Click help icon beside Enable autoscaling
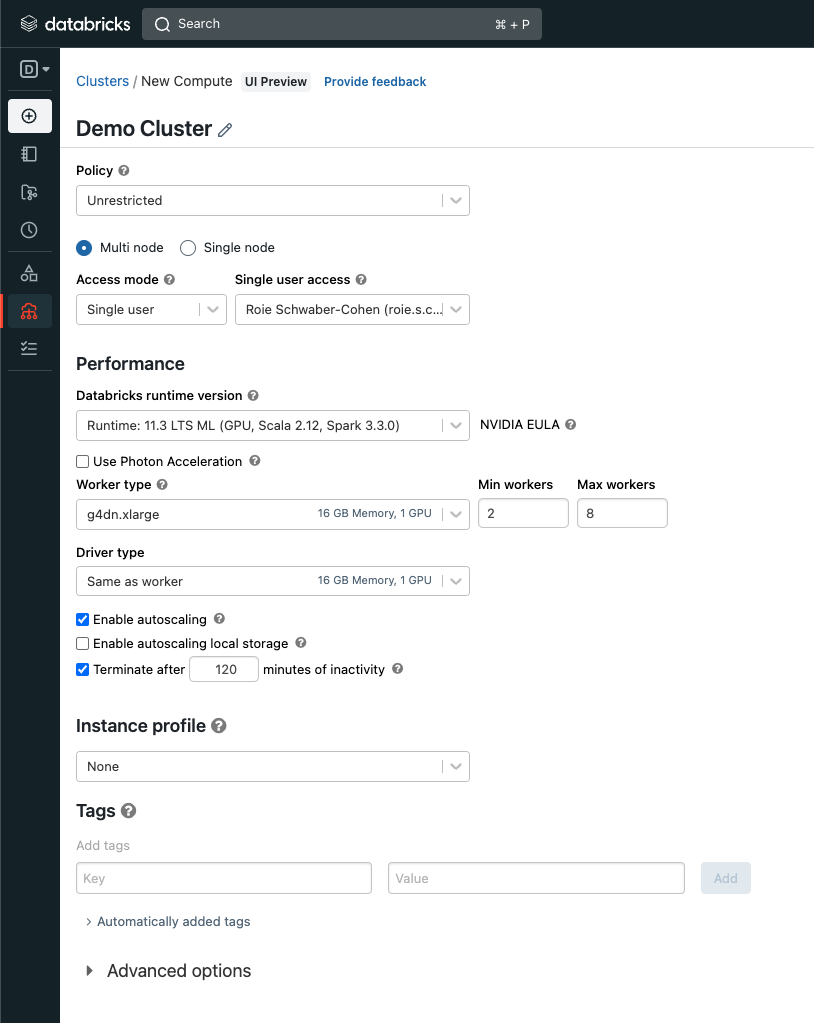 [219, 618]
